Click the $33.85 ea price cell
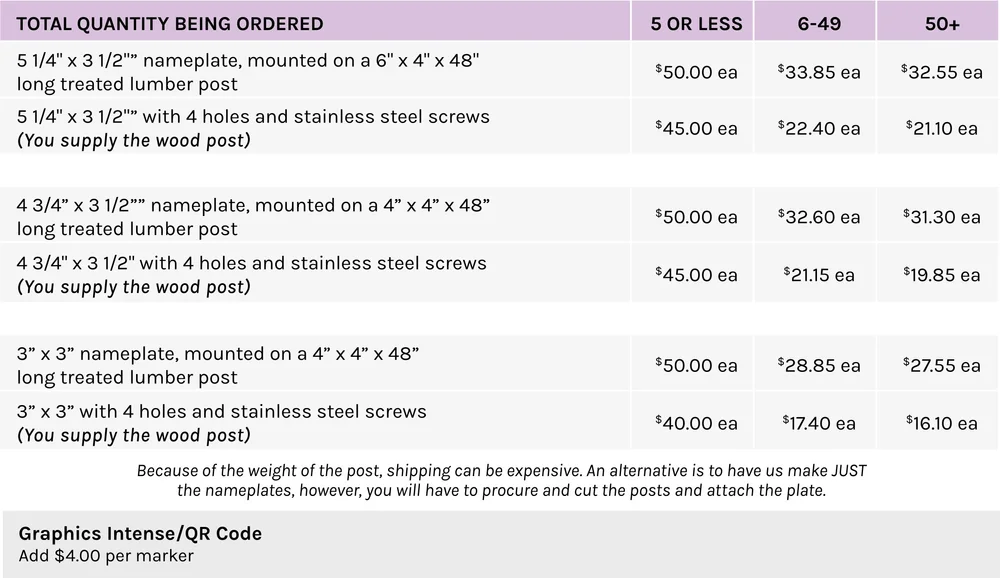The height and width of the screenshot is (578, 1000). tap(819, 71)
